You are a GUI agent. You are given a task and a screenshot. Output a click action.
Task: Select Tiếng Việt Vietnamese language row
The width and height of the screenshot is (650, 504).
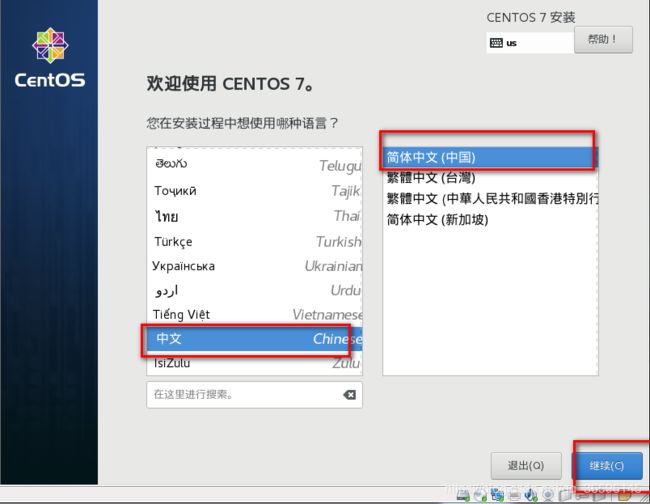254,315
